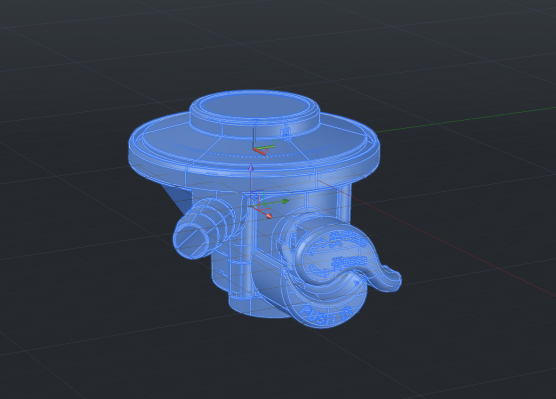Select the dotted scale ring on the flange
Screen dimensions: 556x399
[x=254, y=153]
